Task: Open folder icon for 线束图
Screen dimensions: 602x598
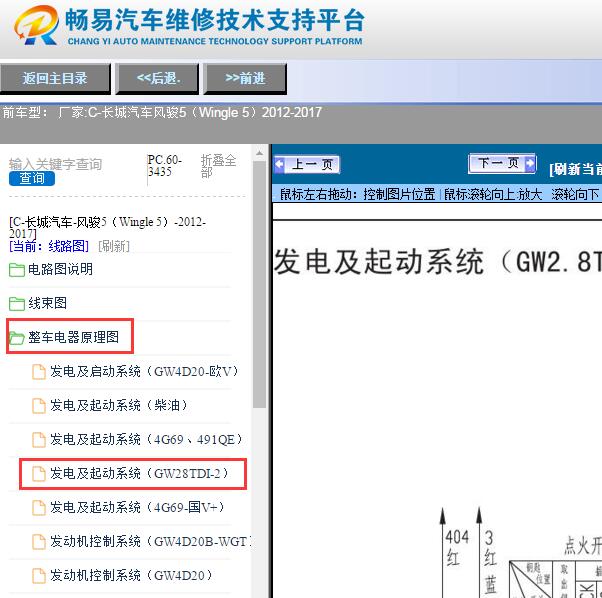Action: point(17,304)
